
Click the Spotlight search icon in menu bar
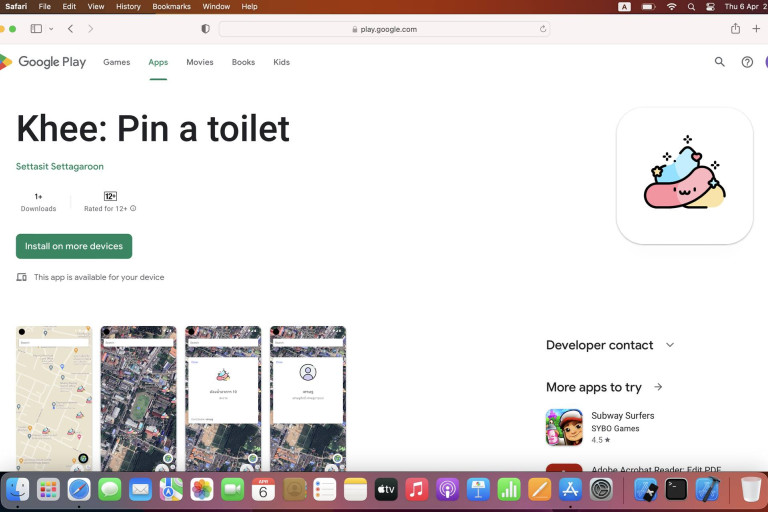click(x=691, y=6)
